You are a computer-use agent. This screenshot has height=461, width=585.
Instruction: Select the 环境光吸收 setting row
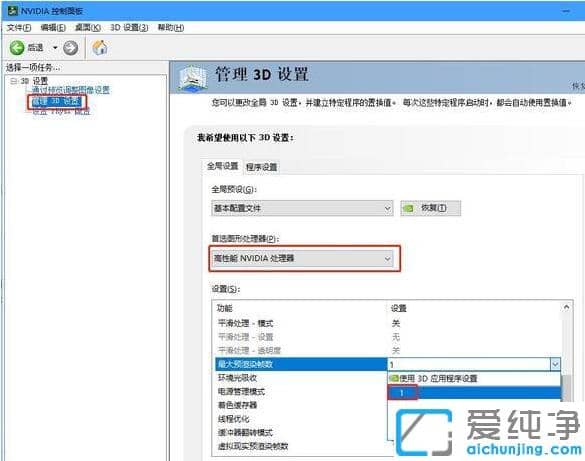coord(301,378)
